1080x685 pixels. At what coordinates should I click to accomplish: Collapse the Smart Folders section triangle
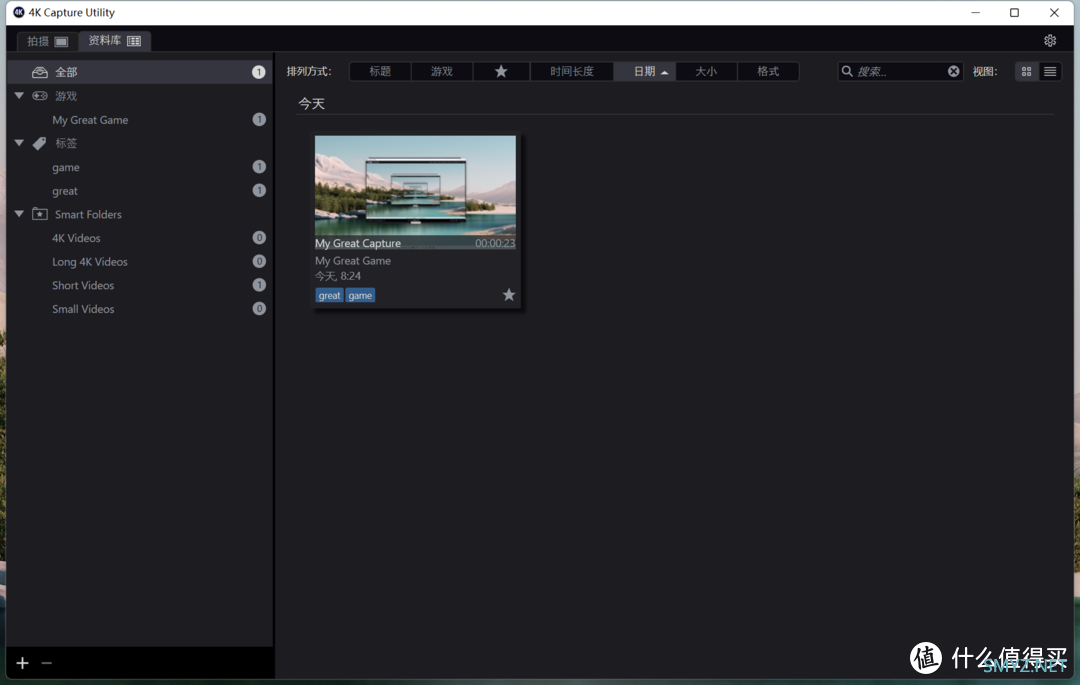pos(19,214)
